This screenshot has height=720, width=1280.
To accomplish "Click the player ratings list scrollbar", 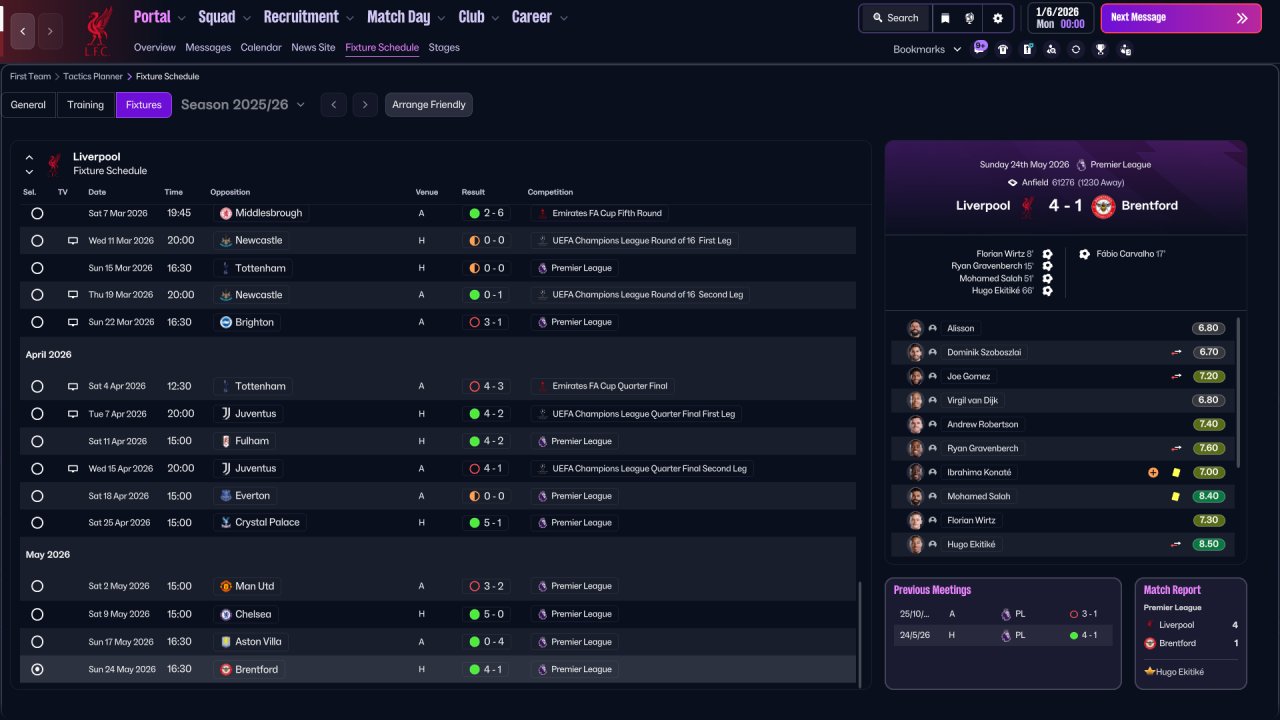I will pyautogui.click(x=1238, y=392).
